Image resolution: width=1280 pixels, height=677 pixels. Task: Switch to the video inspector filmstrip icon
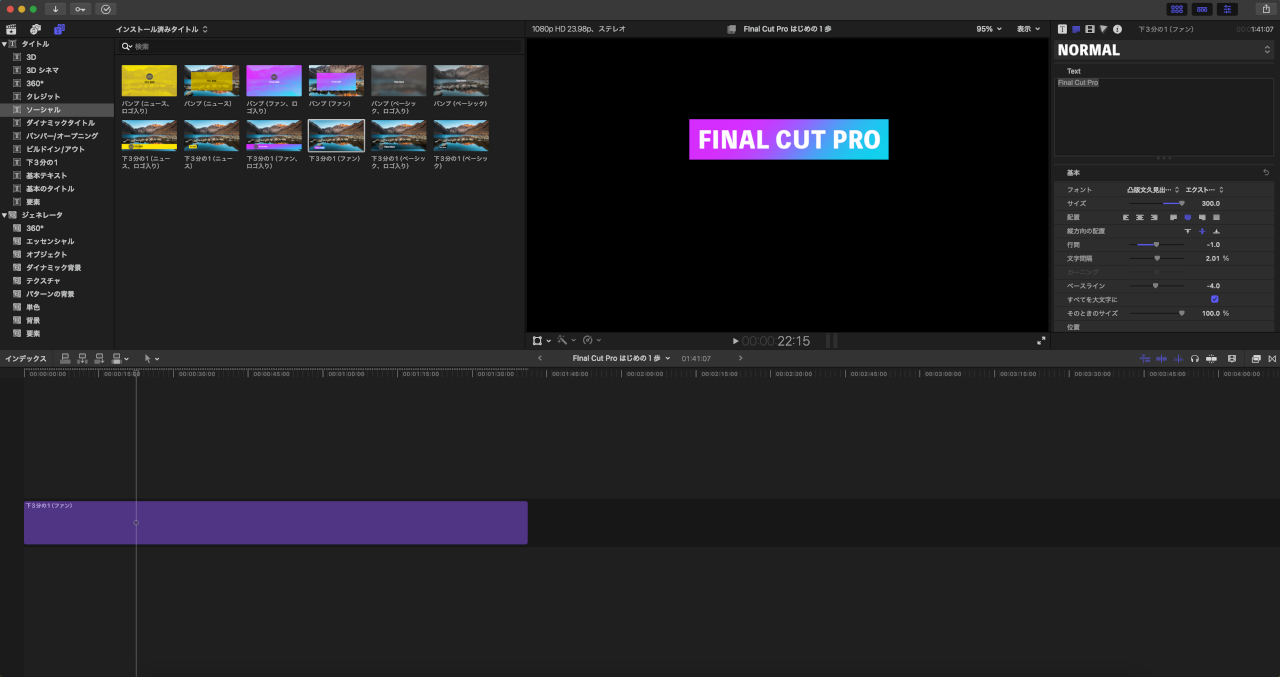pos(1089,29)
